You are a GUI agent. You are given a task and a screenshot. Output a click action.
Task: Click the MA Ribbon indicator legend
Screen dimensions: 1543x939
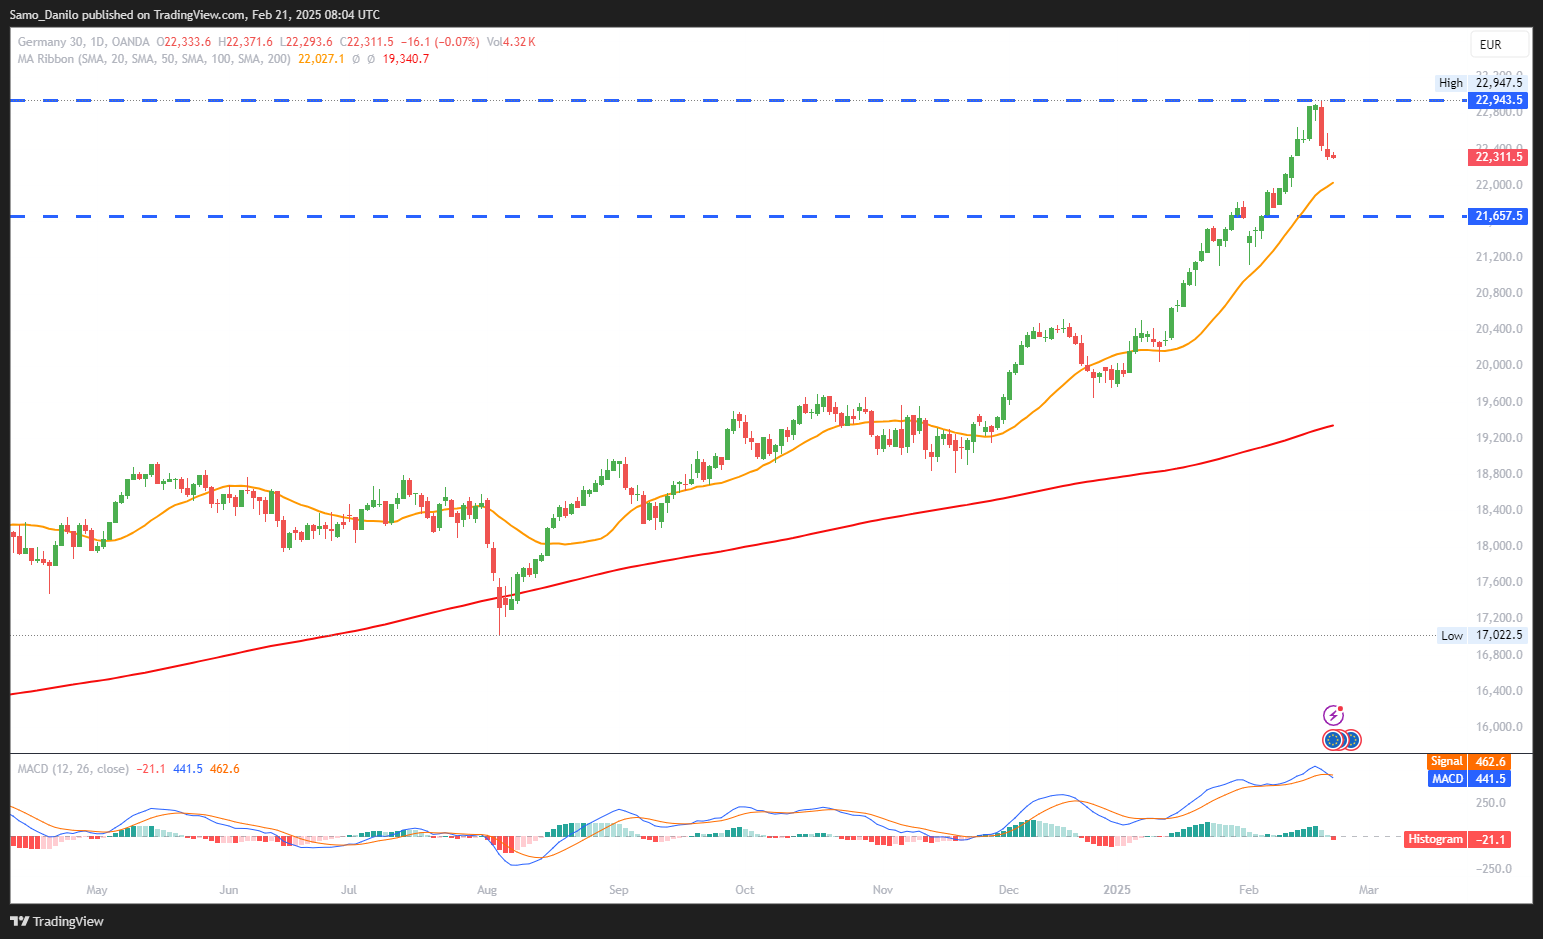click(x=154, y=59)
